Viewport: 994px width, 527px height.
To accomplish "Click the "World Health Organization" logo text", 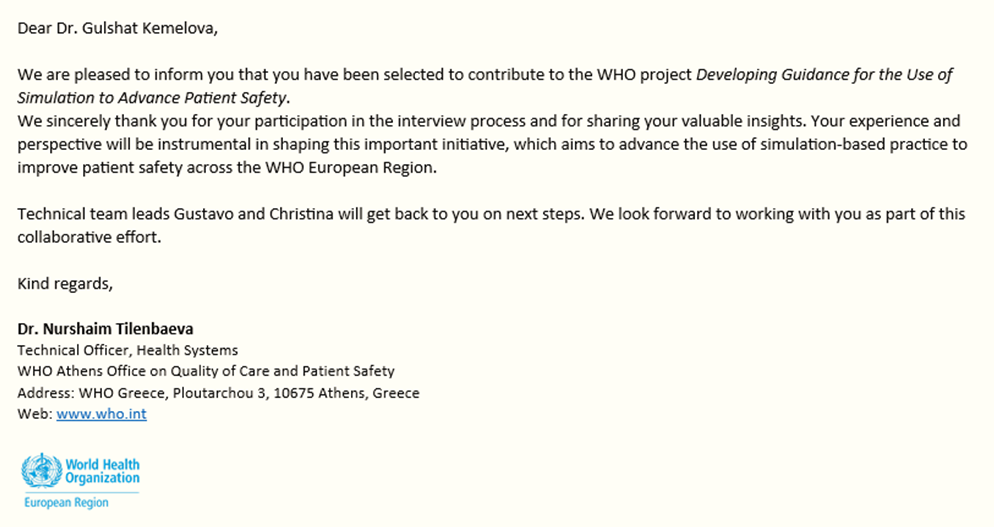I will click(101, 471).
